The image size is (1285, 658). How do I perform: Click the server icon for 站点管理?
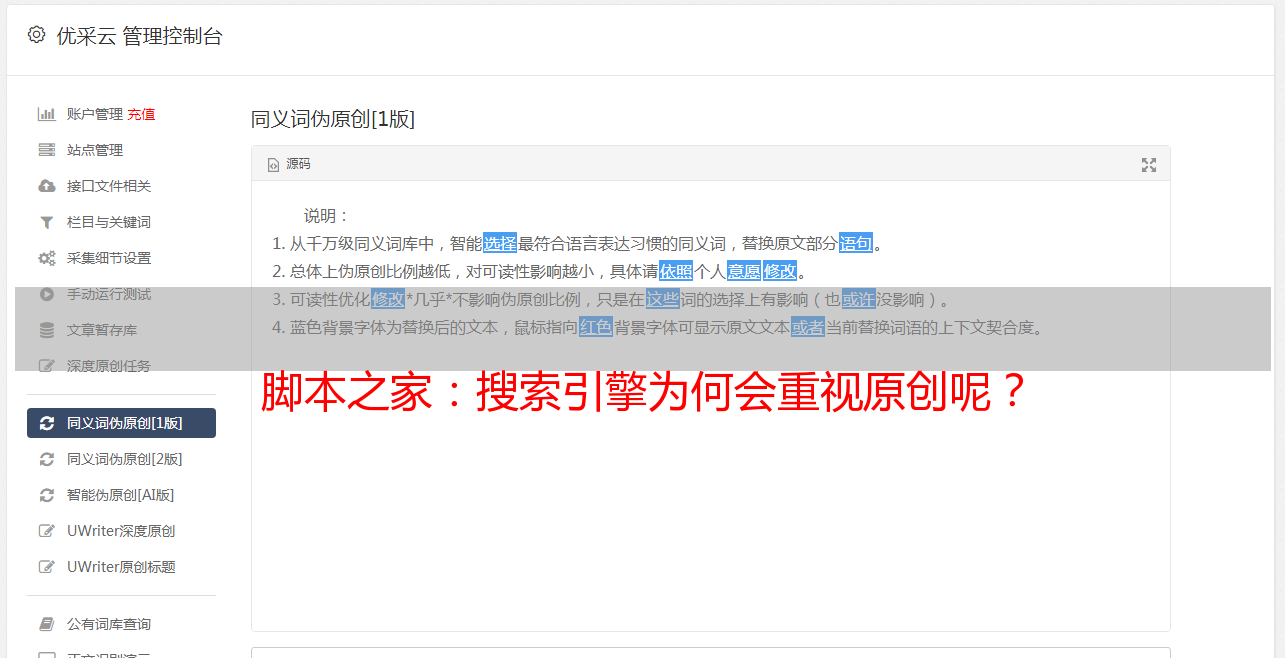pyautogui.click(x=46, y=150)
